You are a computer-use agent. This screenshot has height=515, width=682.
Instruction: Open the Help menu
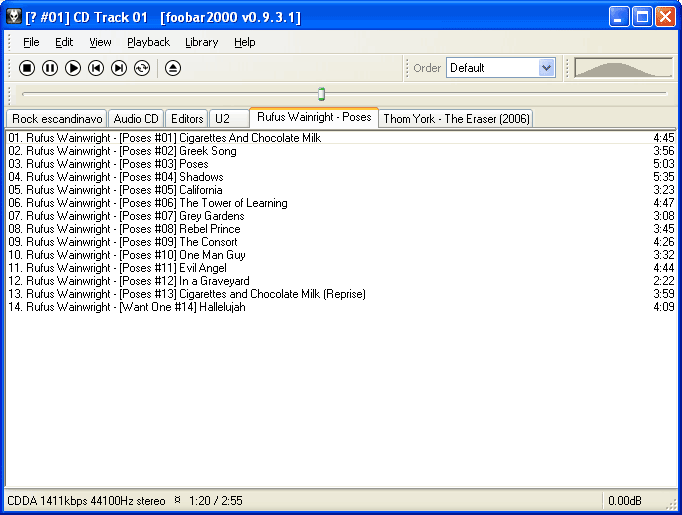point(244,42)
